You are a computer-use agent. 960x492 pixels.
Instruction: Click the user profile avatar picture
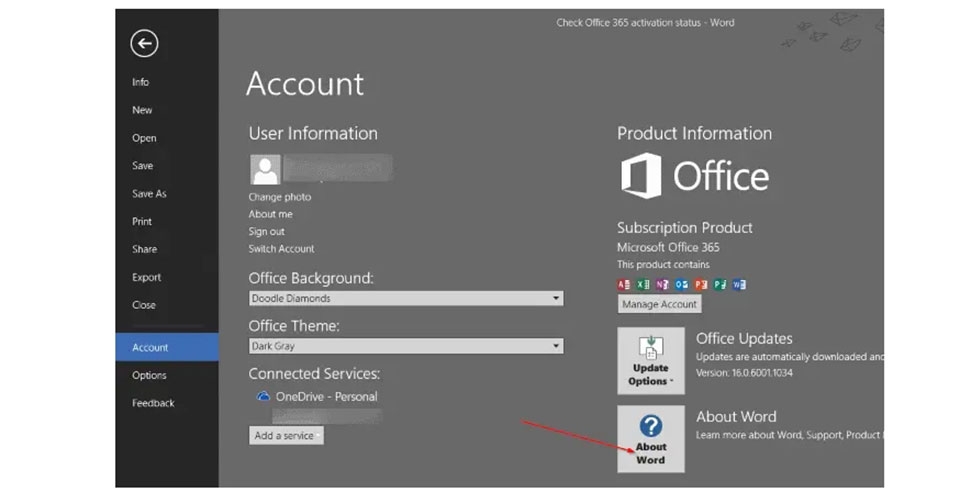(265, 169)
